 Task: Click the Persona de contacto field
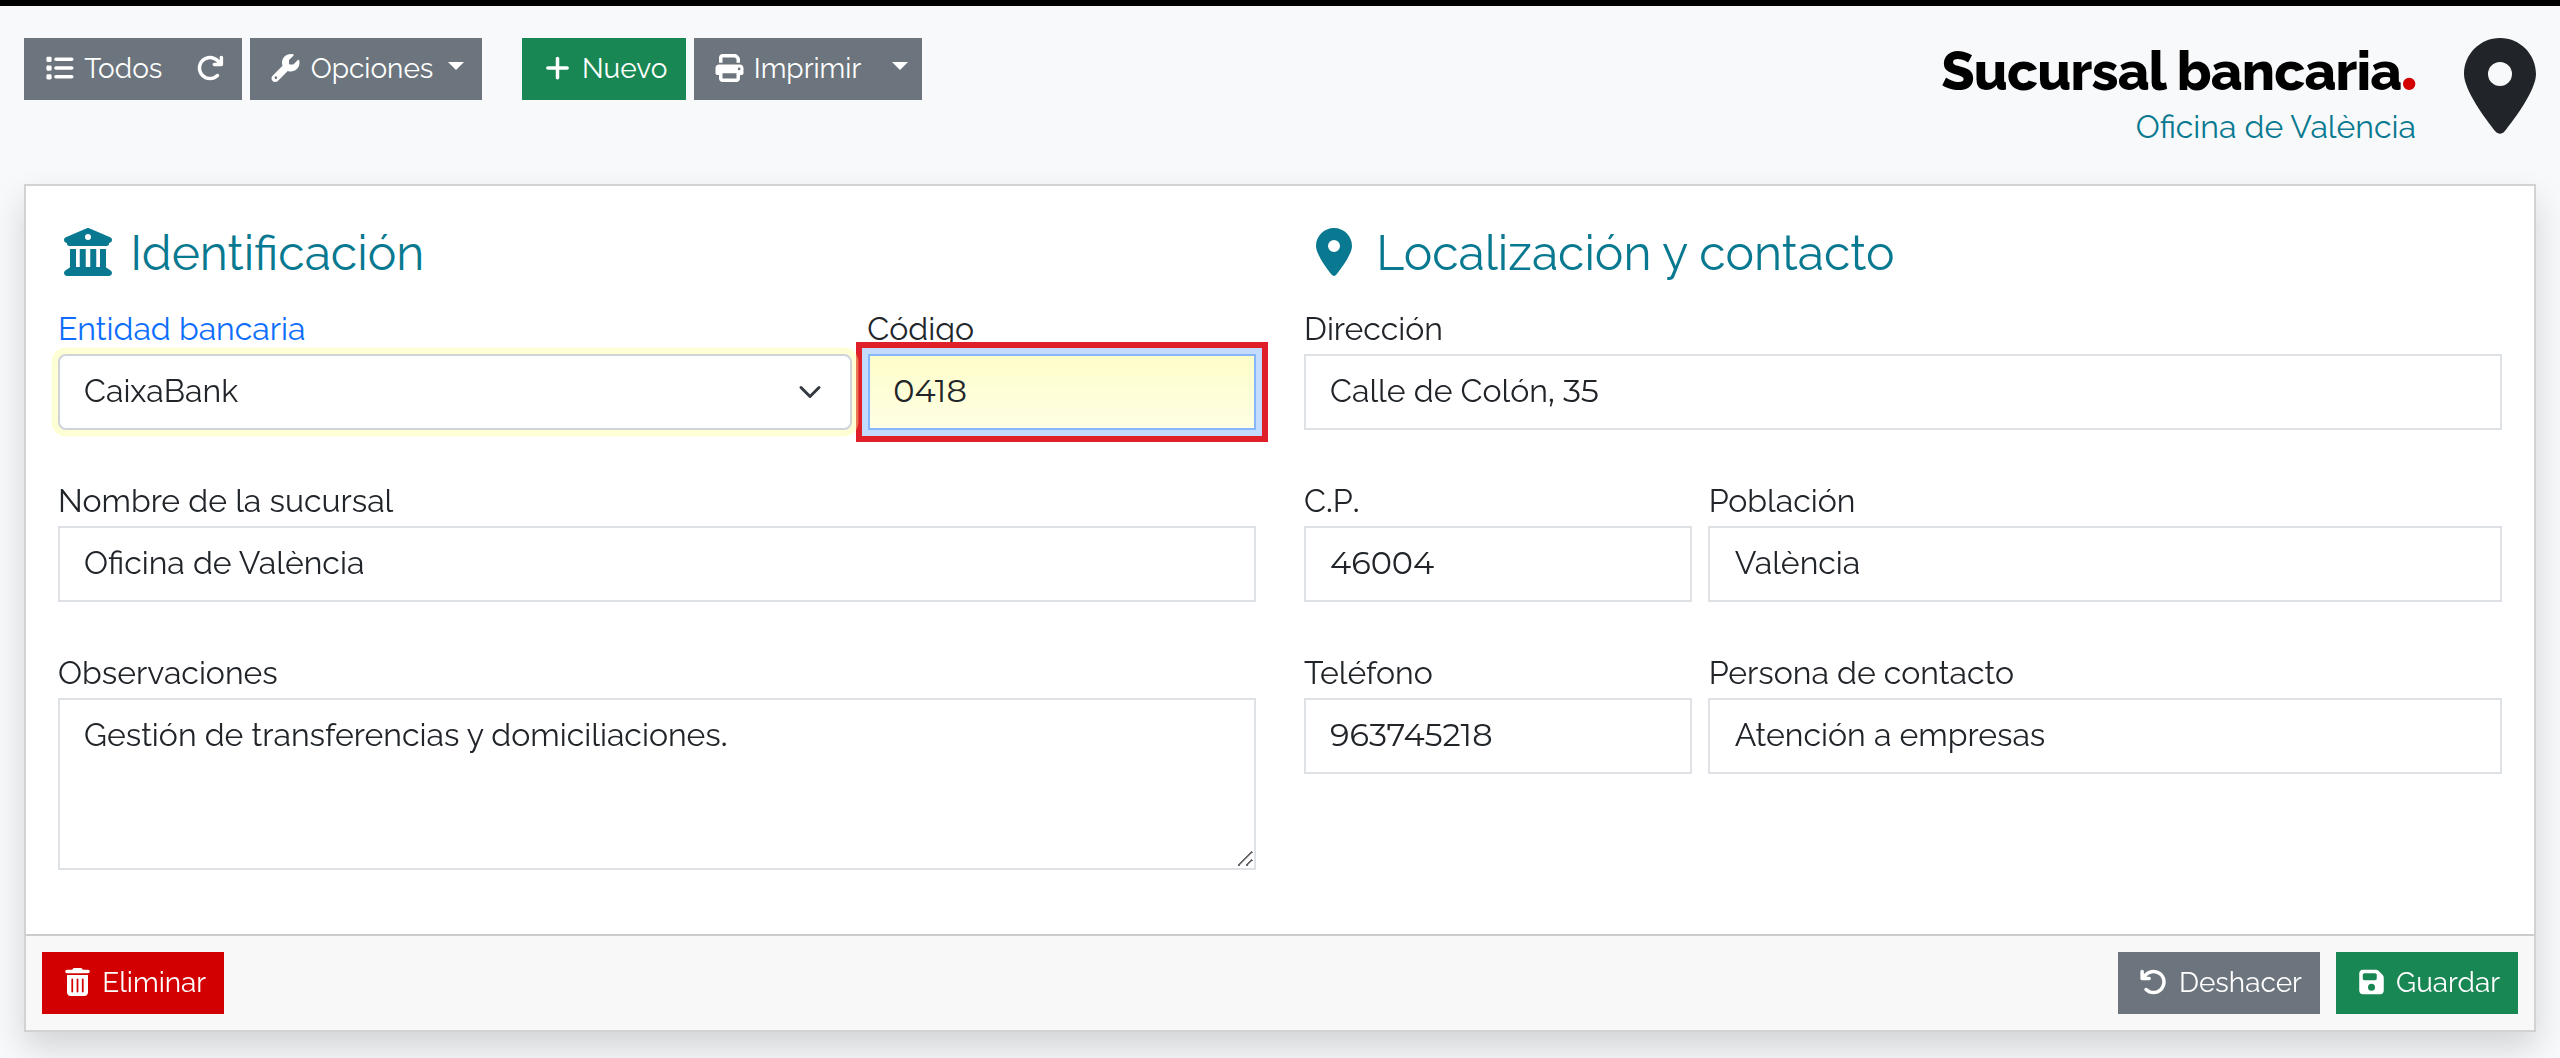tap(2105, 735)
